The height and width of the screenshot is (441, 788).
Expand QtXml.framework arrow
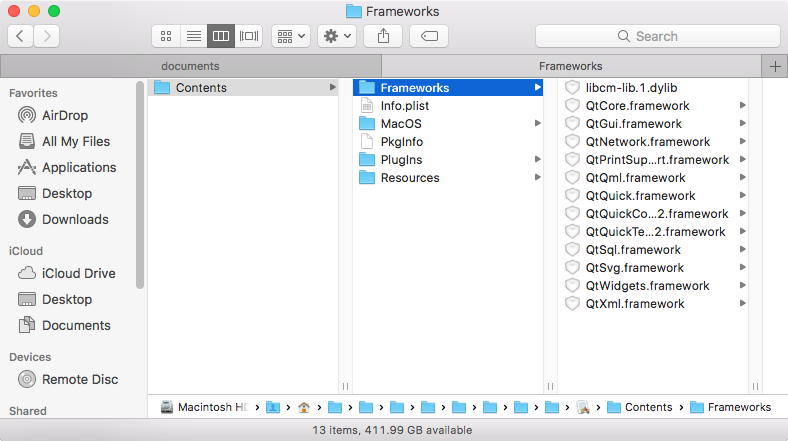[742, 304]
